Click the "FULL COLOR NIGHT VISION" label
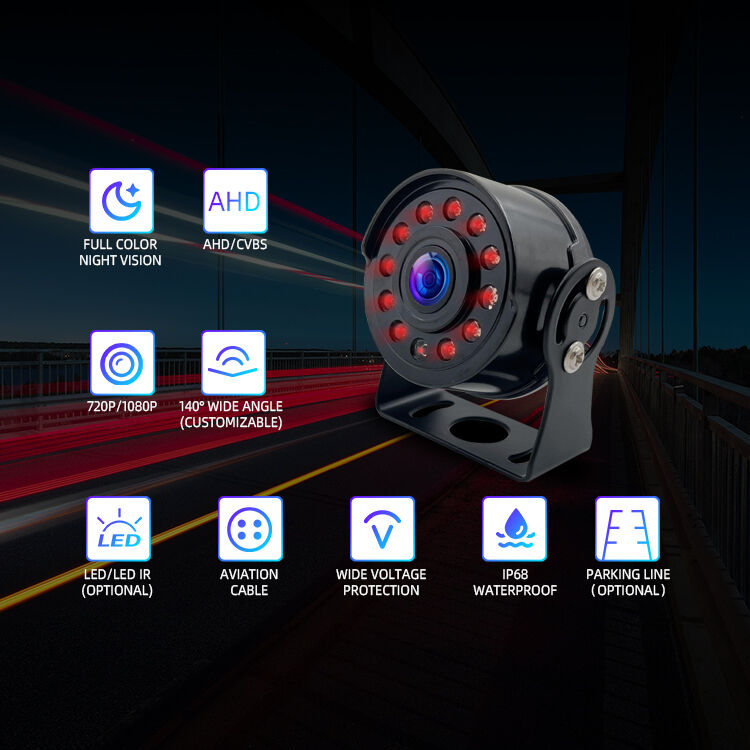750x750 pixels. [120, 252]
